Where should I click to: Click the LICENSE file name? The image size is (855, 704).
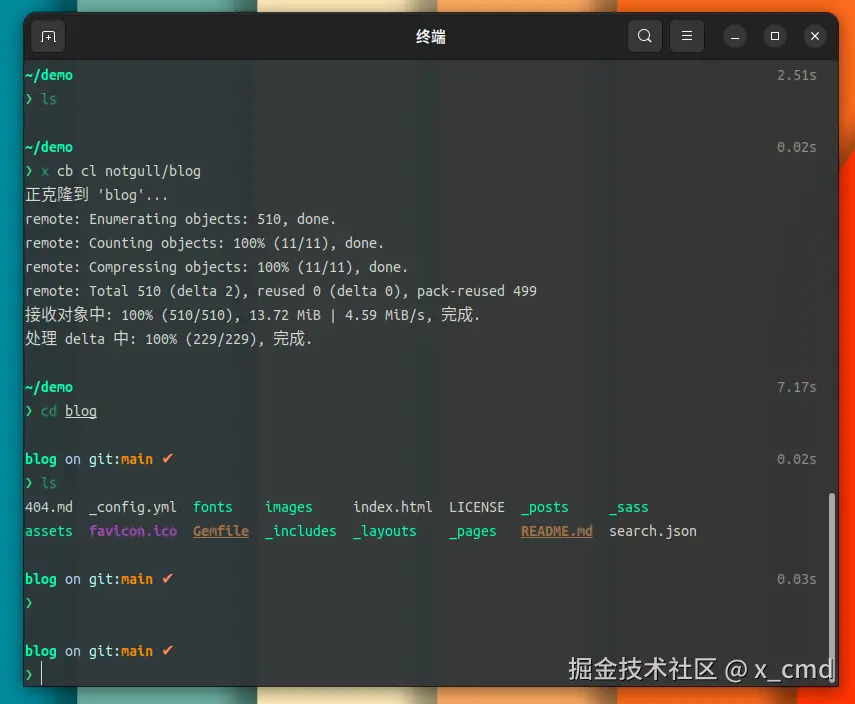[x=477, y=507]
